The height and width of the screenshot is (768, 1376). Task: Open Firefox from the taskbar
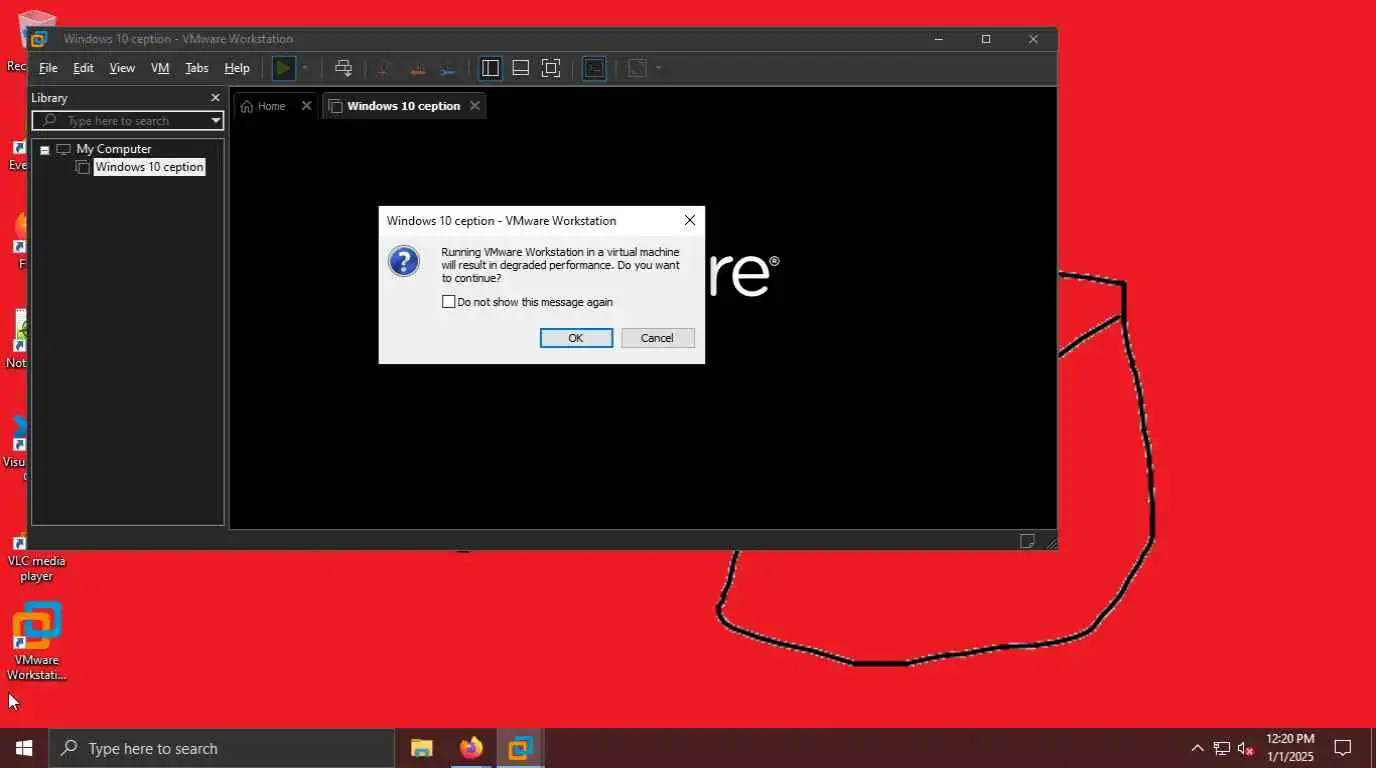(x=471, y=748)
